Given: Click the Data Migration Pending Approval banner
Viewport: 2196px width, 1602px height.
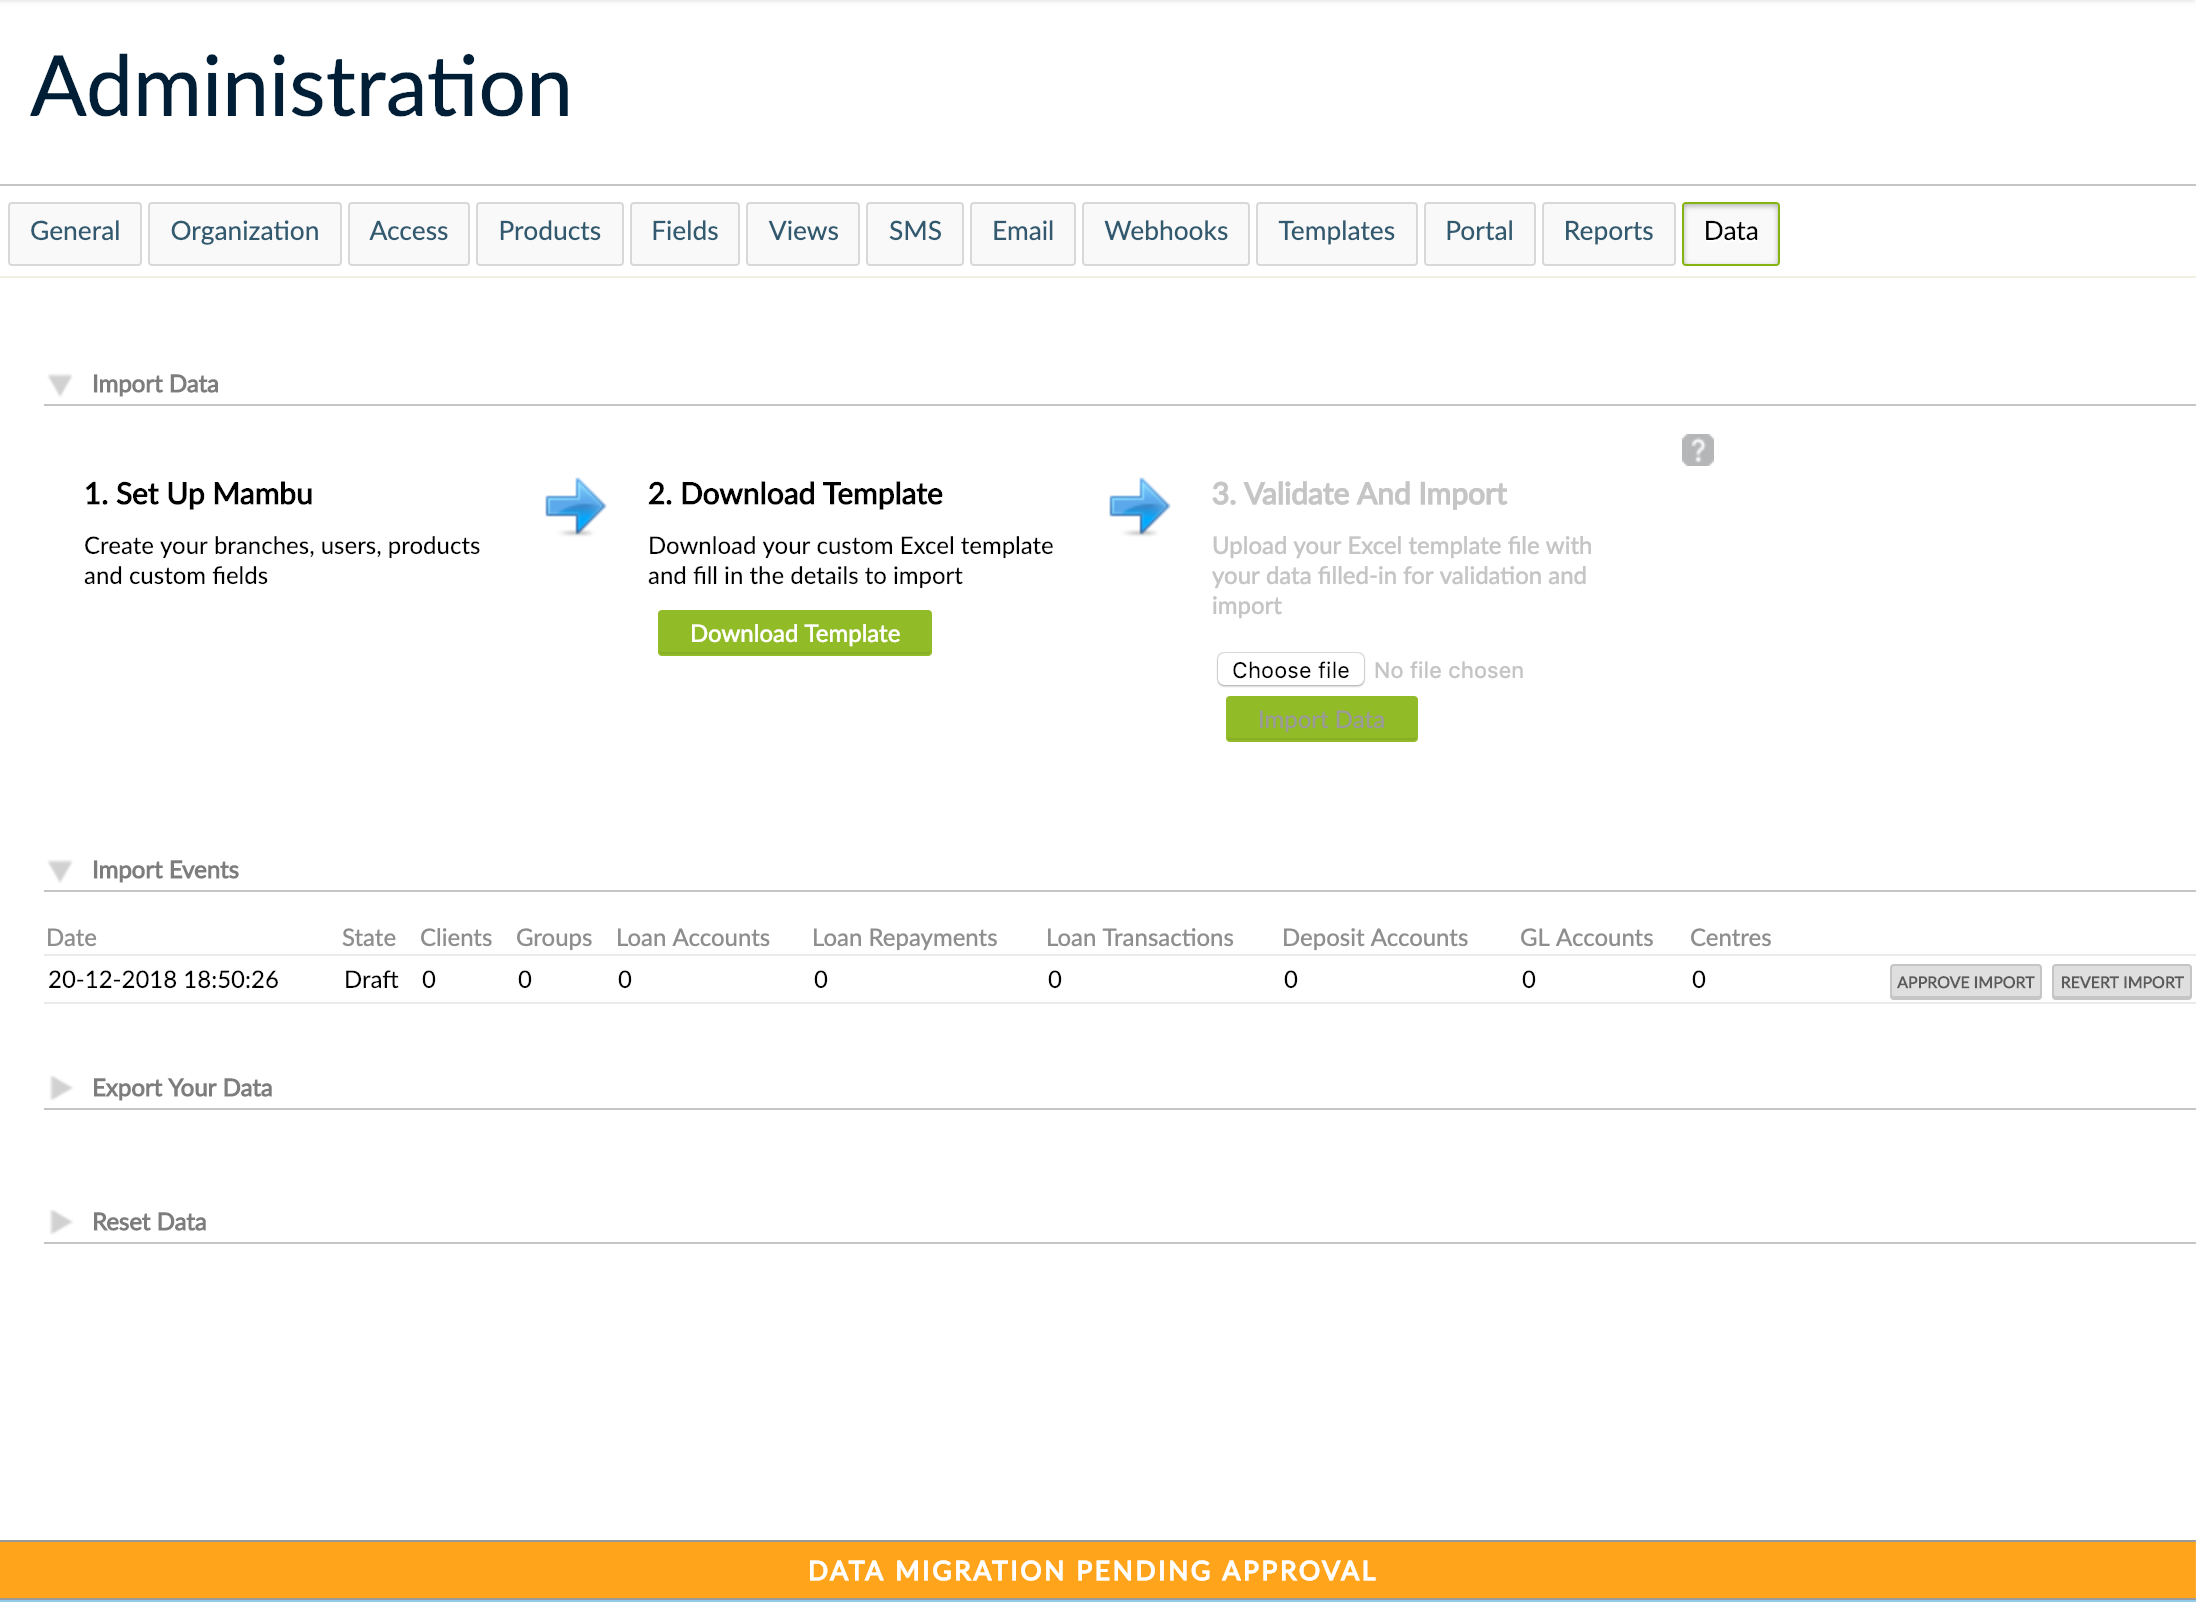Looking at the screenshot, I should pos(1092,1570).
